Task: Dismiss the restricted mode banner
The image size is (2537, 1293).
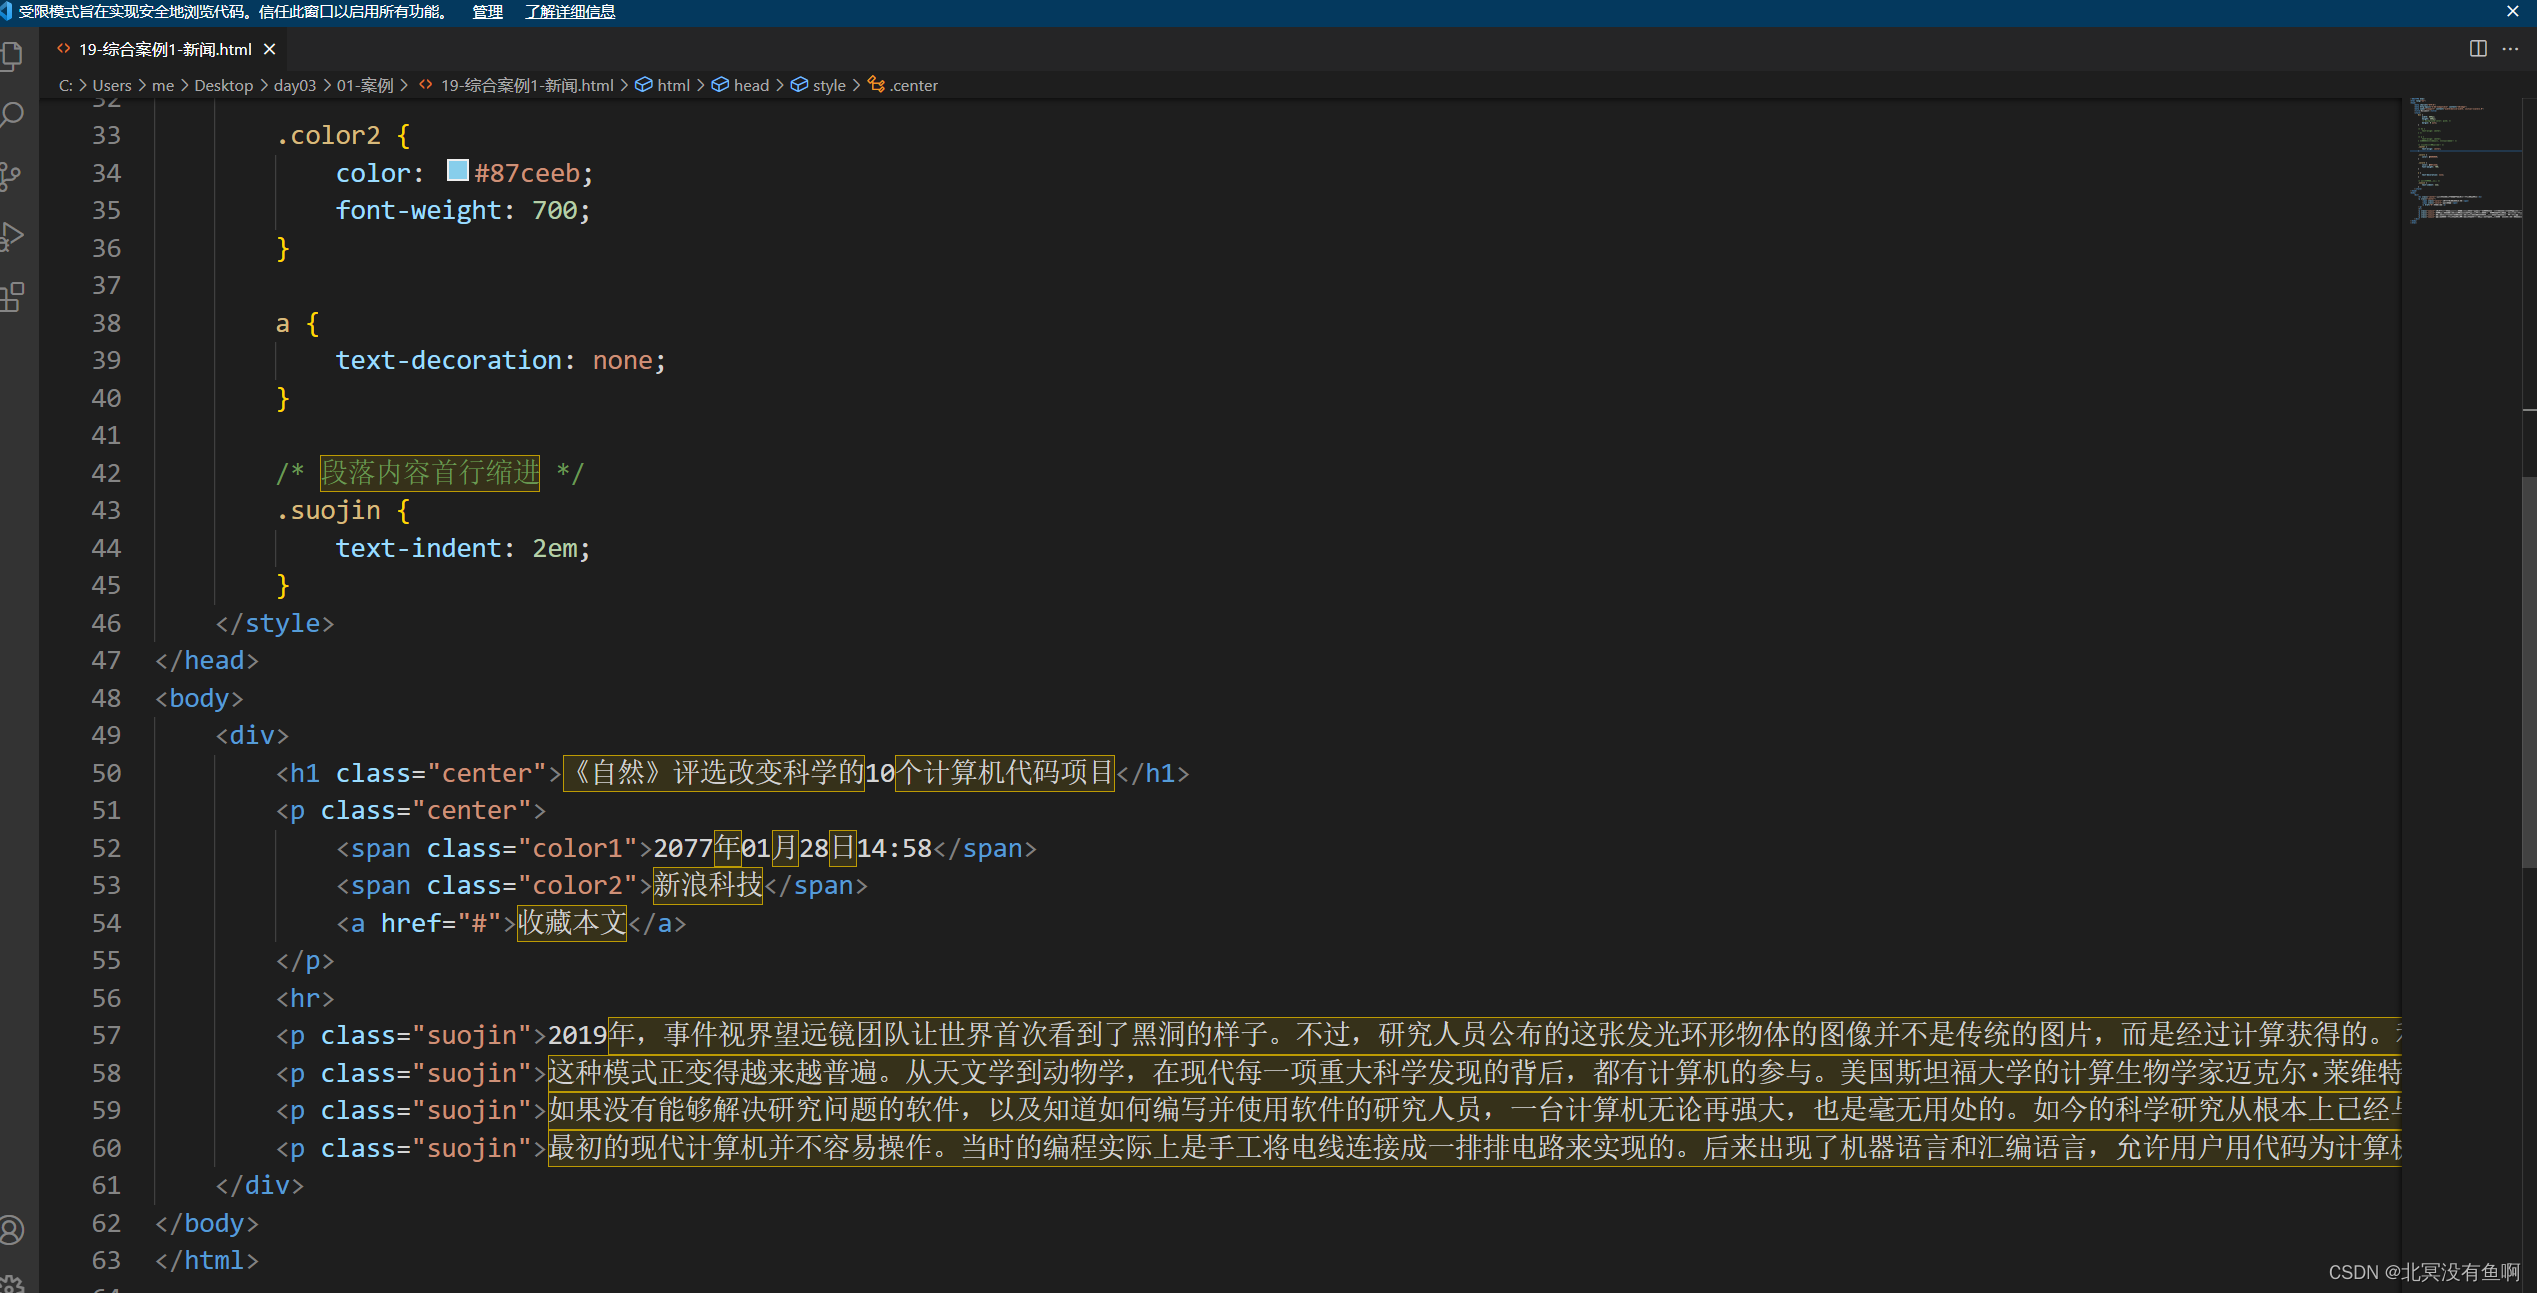Action: point(2512,12)
